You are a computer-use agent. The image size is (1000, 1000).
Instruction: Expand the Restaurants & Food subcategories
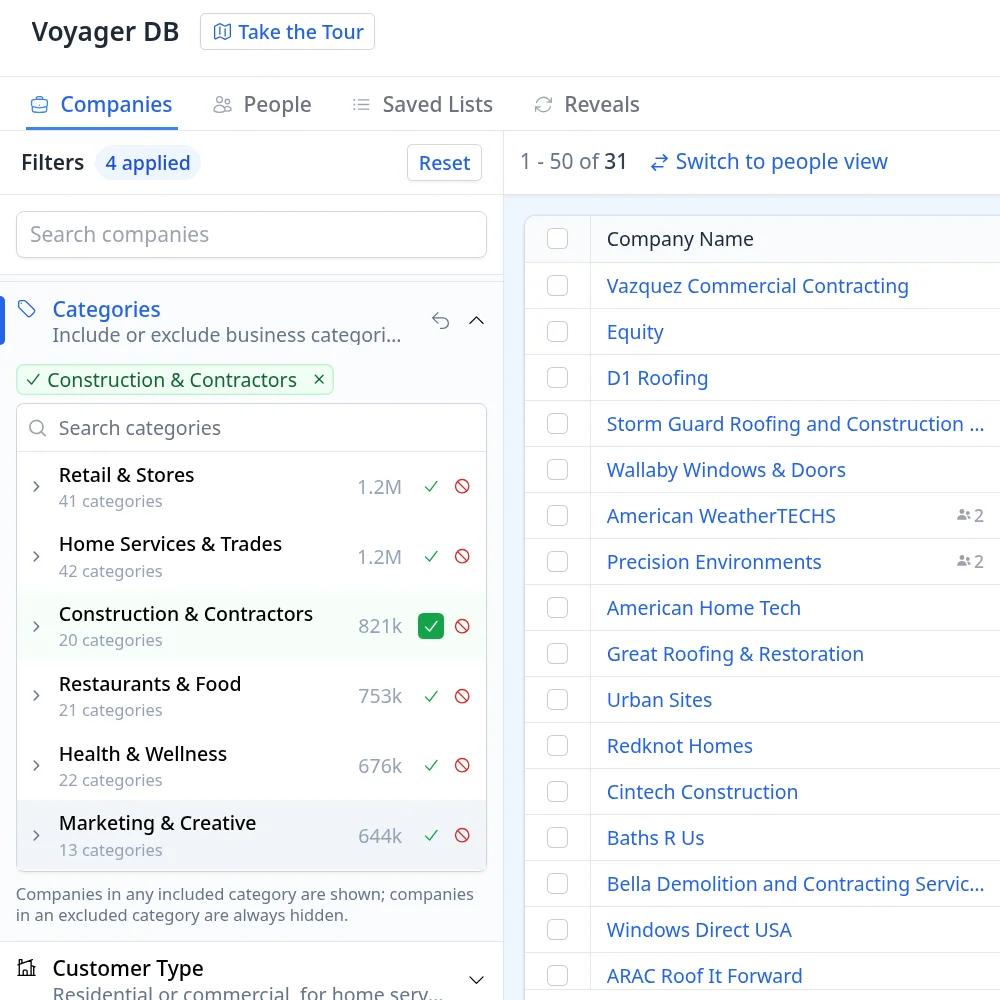pos(36,696)
